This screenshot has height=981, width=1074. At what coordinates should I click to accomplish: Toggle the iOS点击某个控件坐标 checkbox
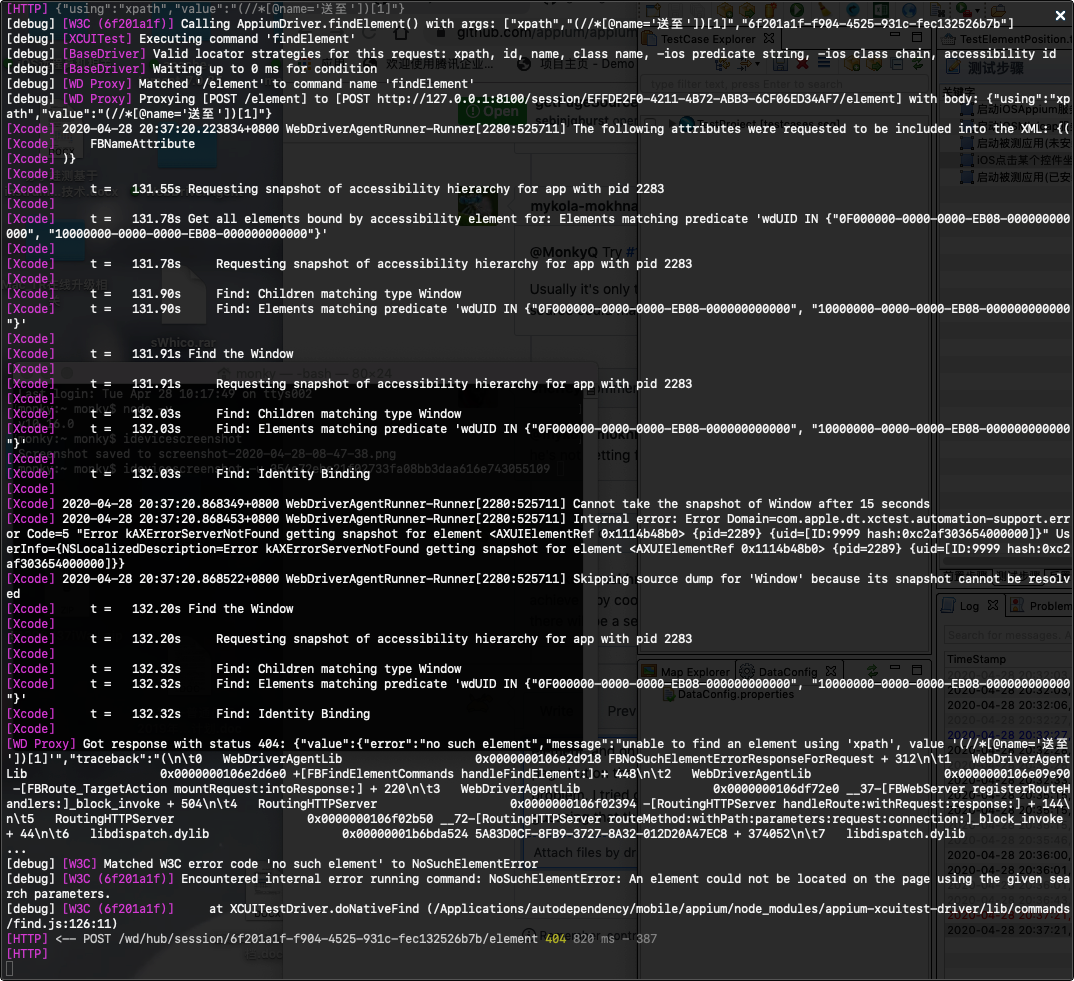coord(967,157)
